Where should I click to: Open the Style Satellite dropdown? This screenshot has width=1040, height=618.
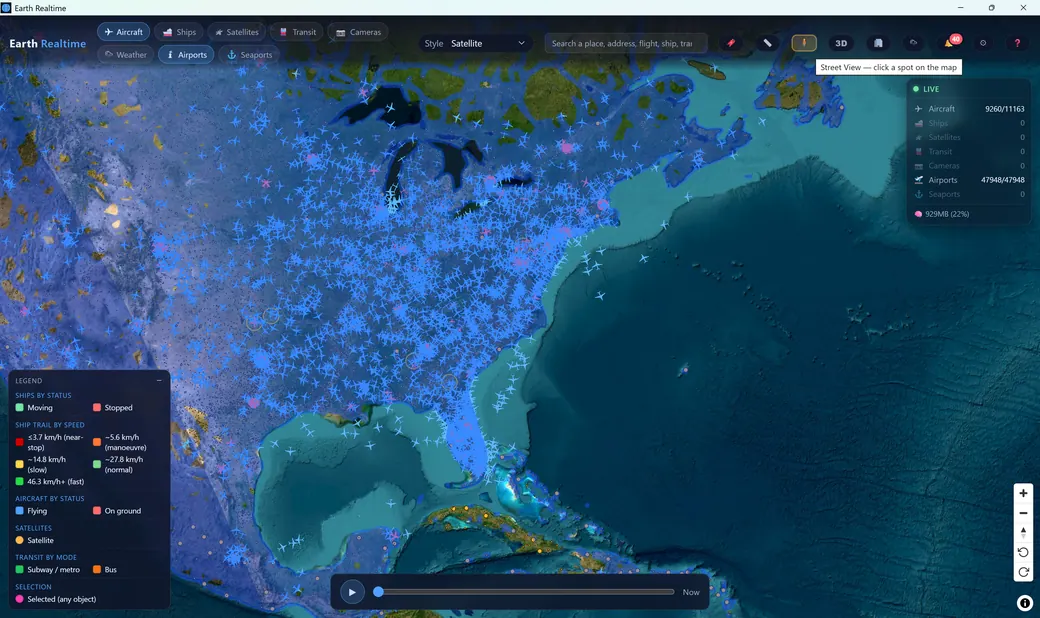tap(476, 43)
